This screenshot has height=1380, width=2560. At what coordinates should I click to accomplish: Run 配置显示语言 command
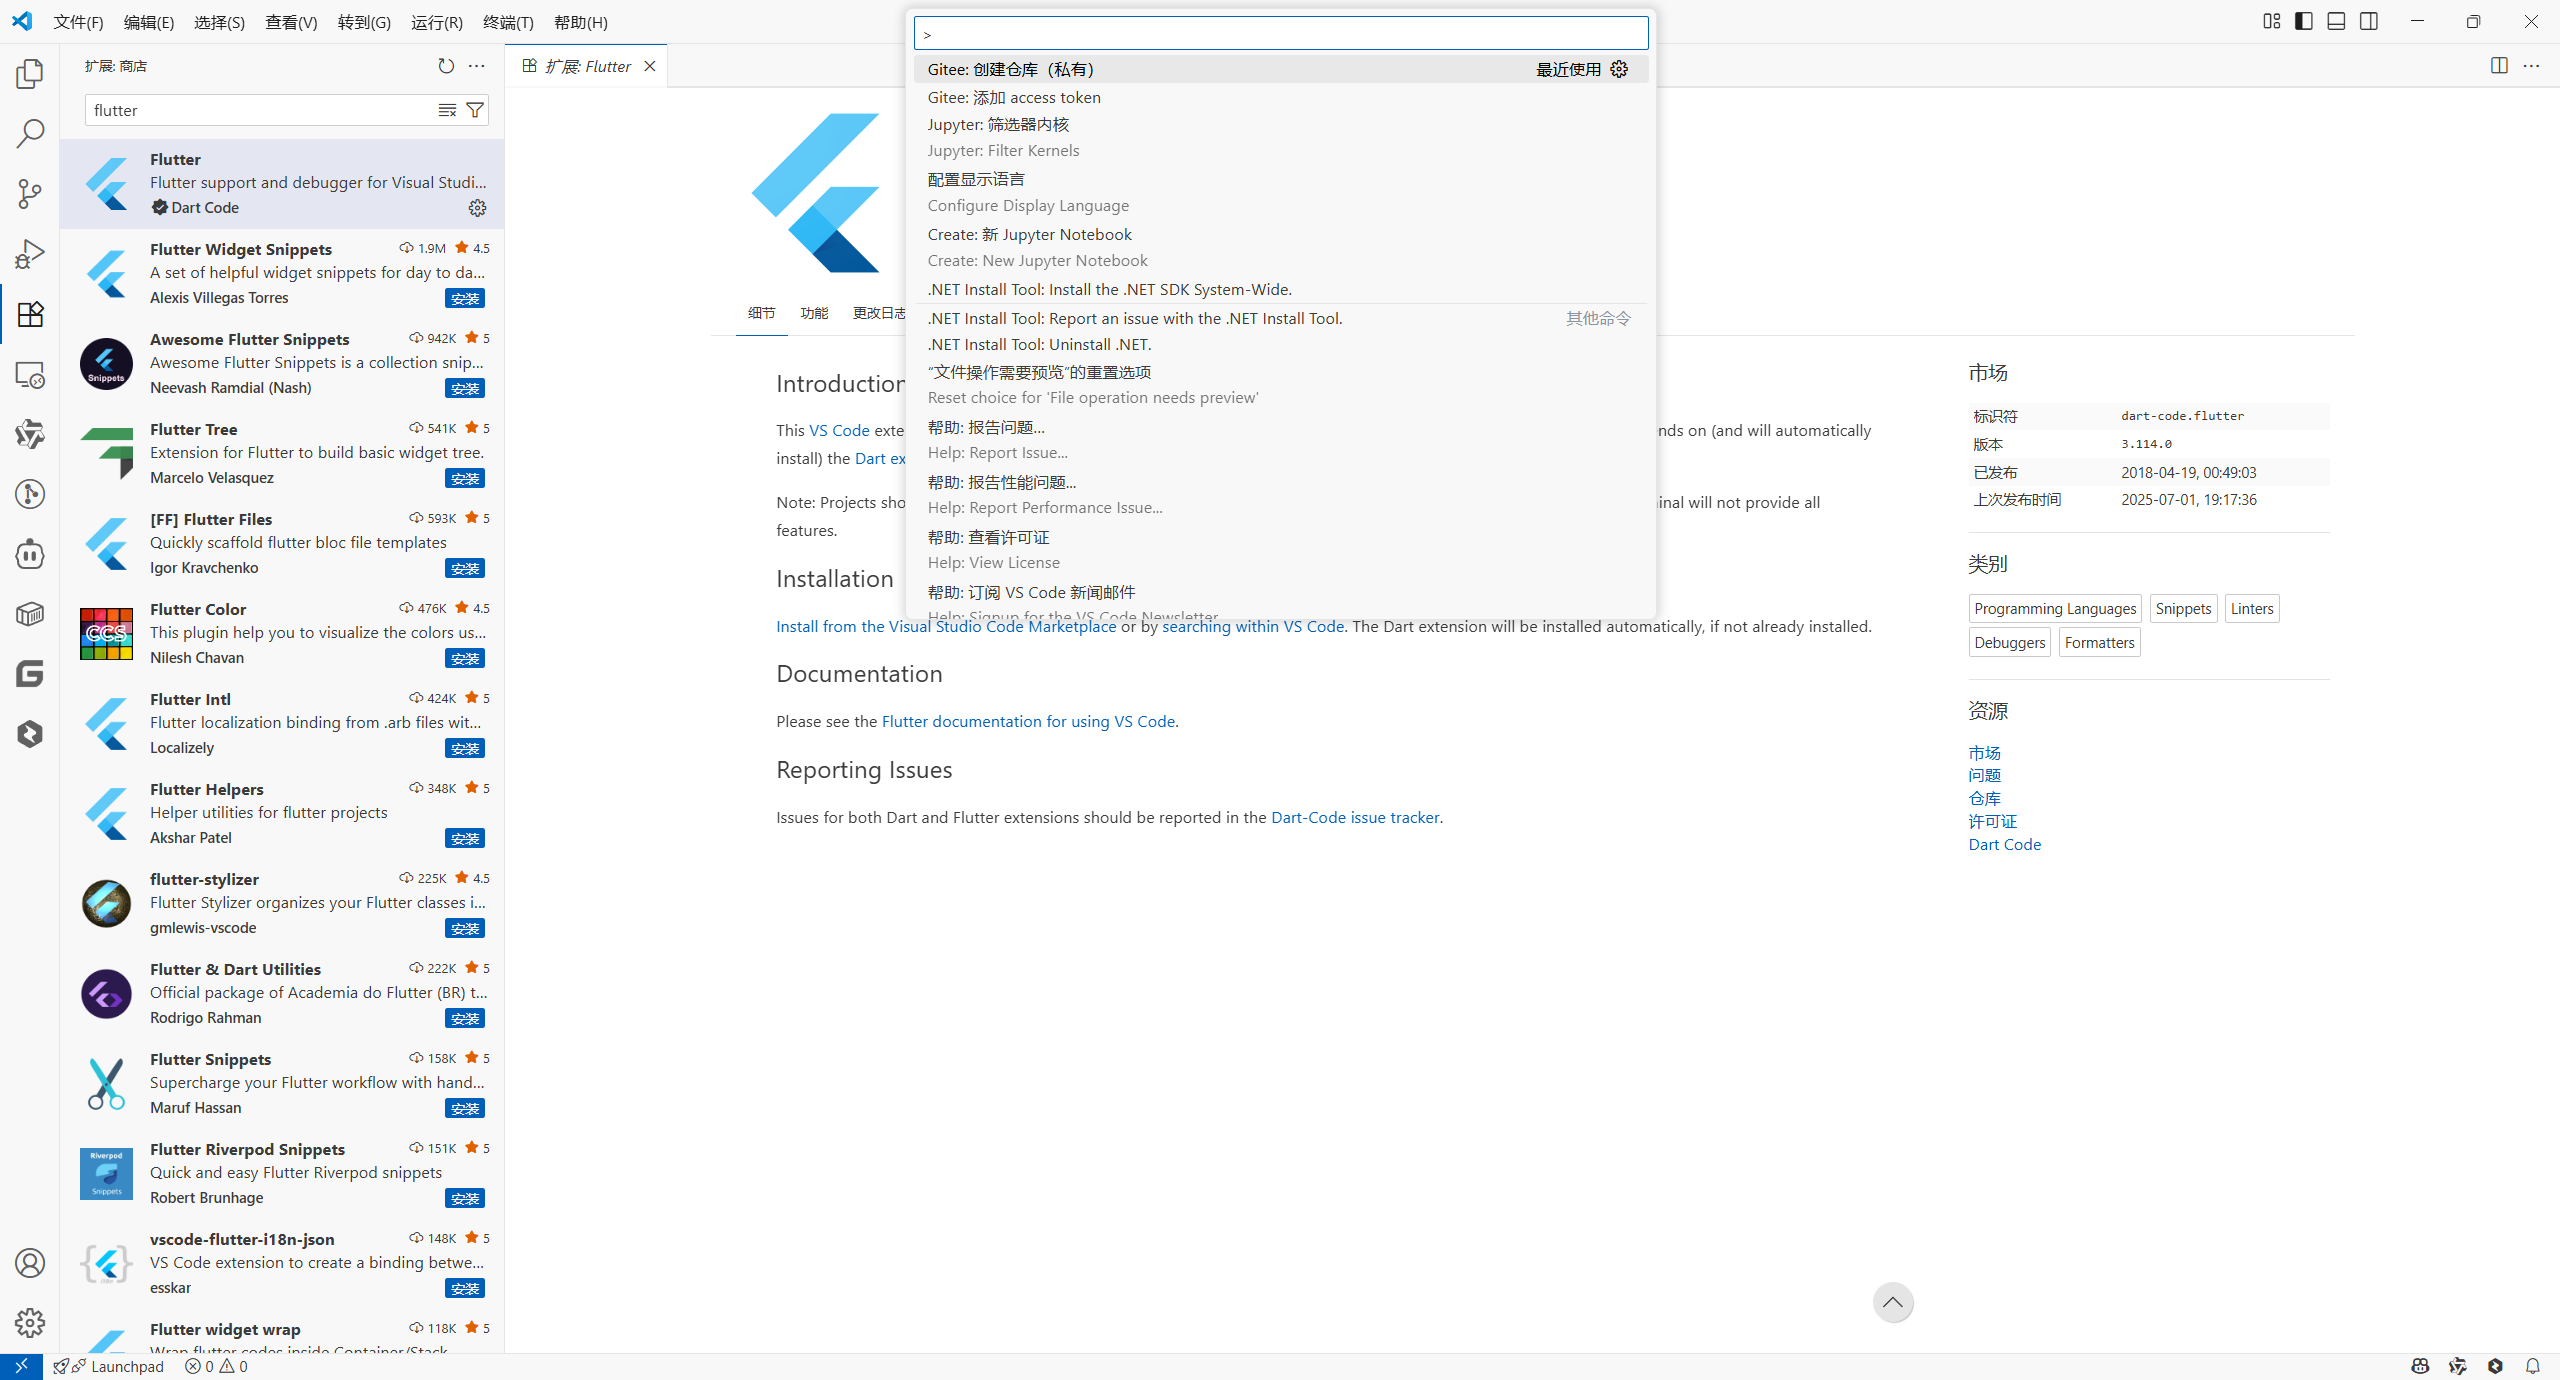tap(1281, 192)
